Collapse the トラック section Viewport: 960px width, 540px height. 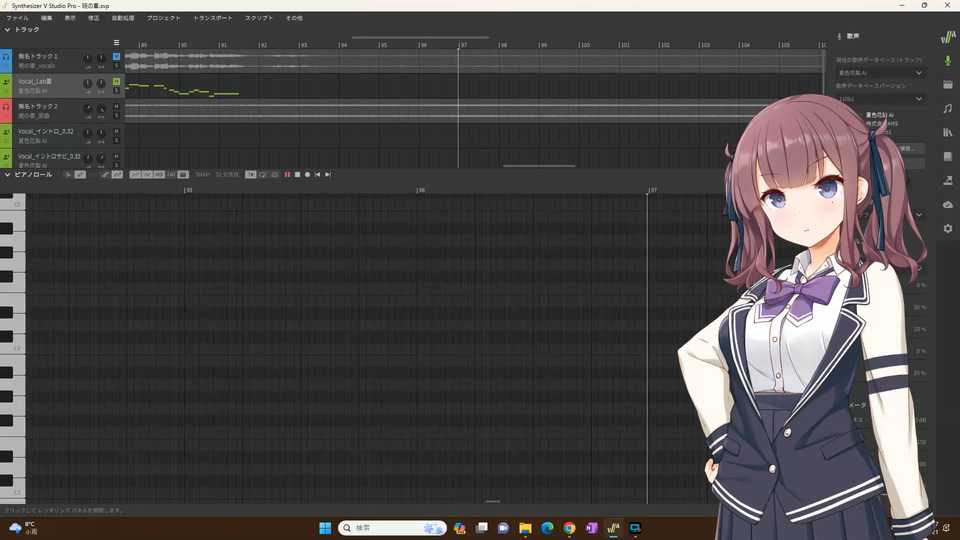point(7,29)
